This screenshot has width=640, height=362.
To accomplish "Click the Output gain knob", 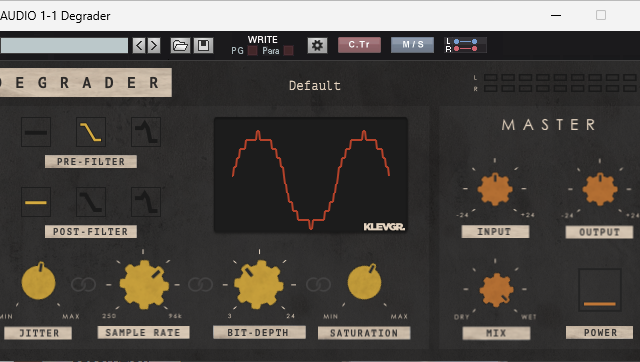I will coord(600,189).
